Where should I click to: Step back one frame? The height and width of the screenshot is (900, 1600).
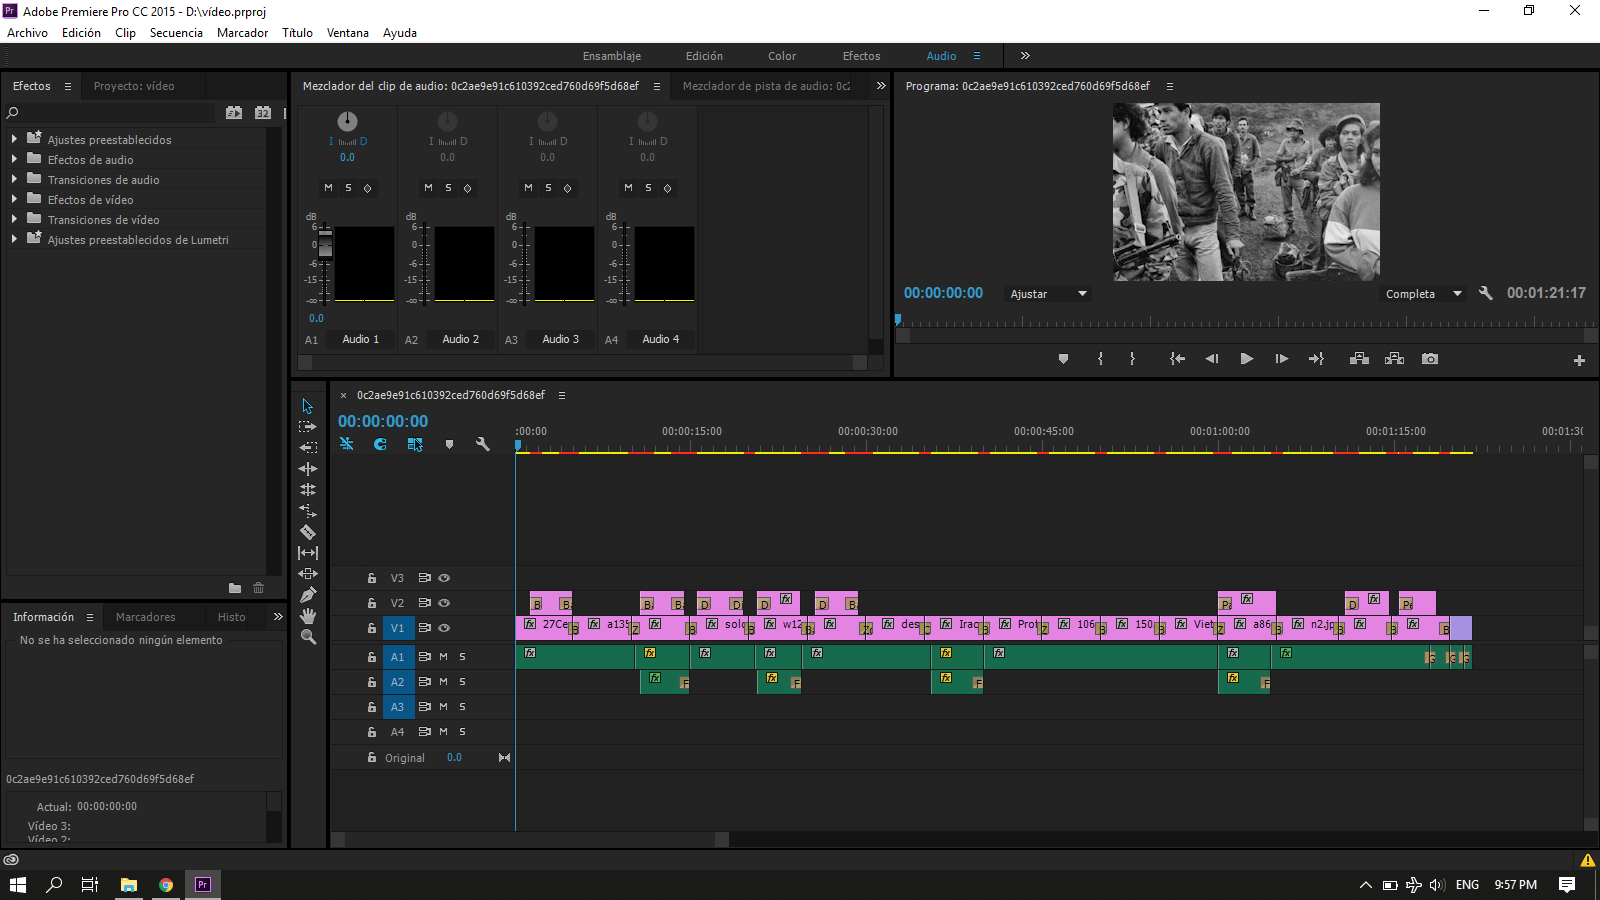point(1212,359)
